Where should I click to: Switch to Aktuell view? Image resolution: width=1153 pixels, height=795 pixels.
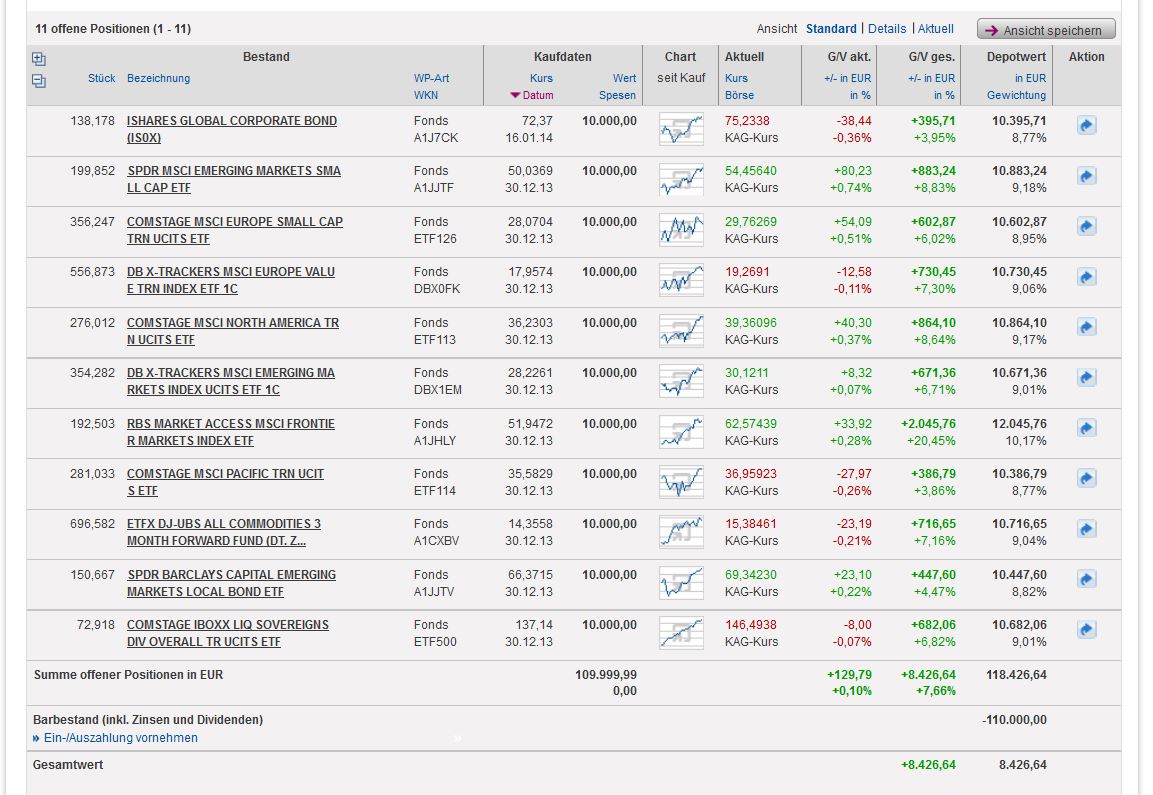936,29
